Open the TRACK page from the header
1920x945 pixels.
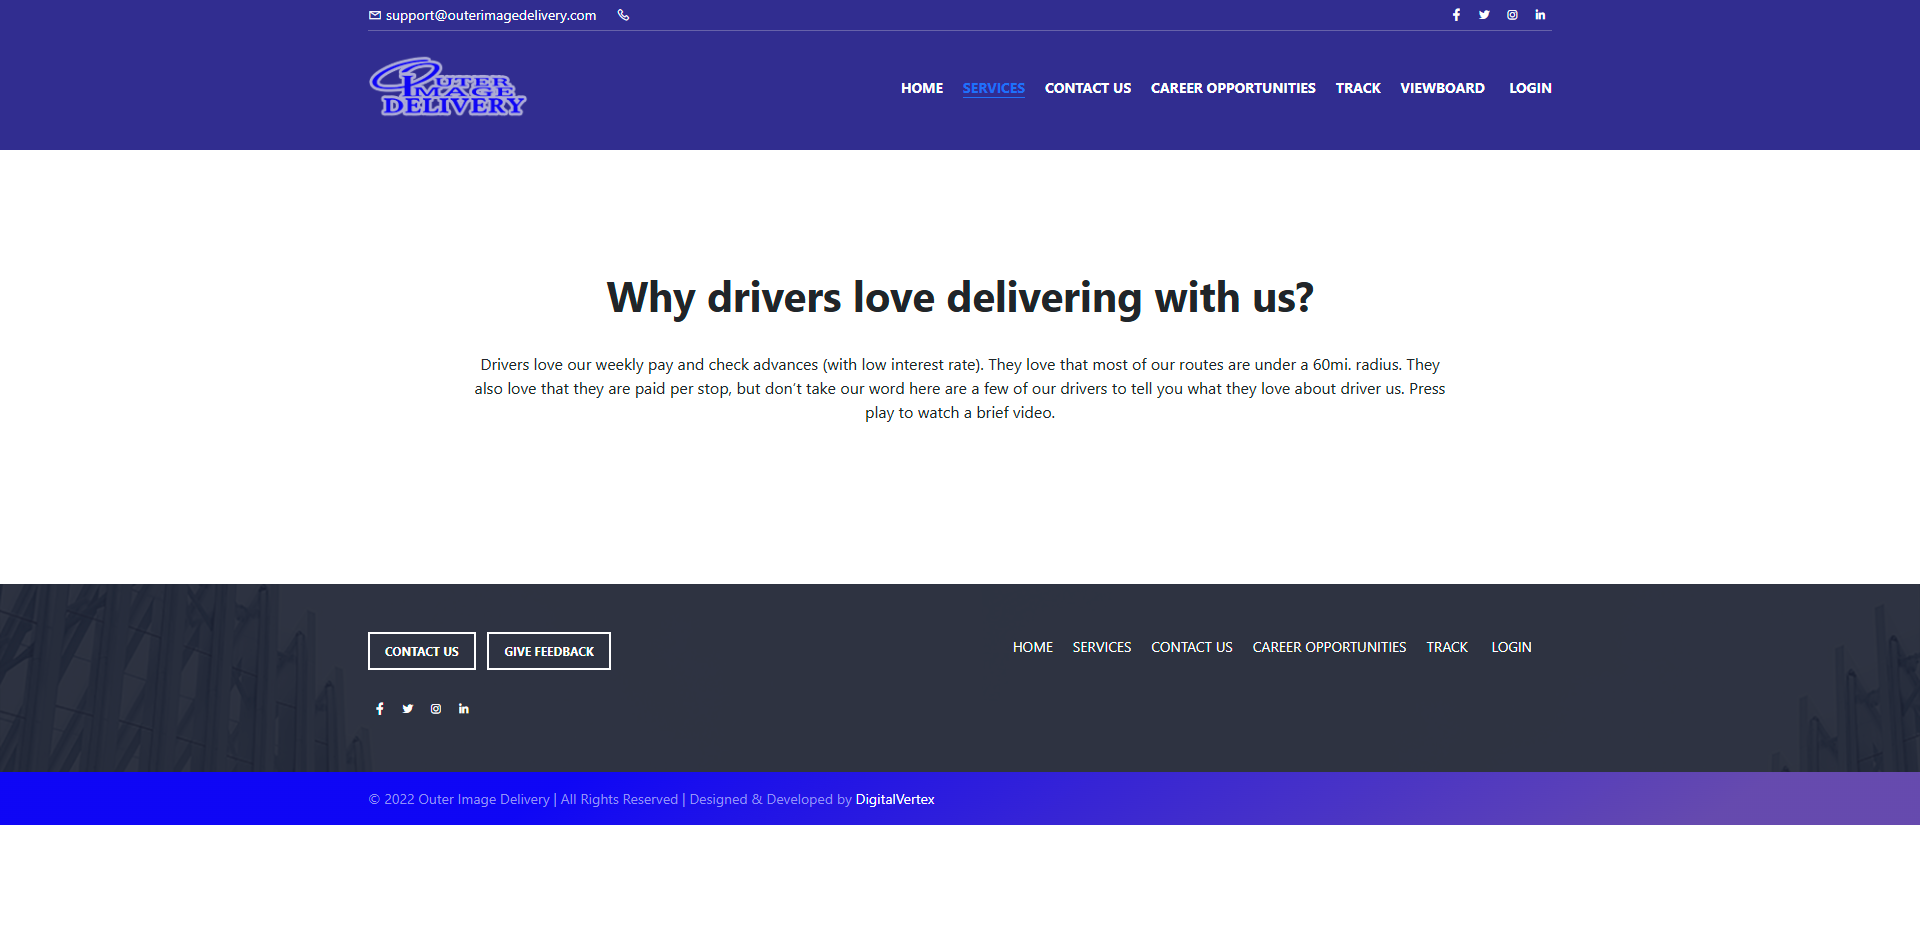pos(1358,88)
